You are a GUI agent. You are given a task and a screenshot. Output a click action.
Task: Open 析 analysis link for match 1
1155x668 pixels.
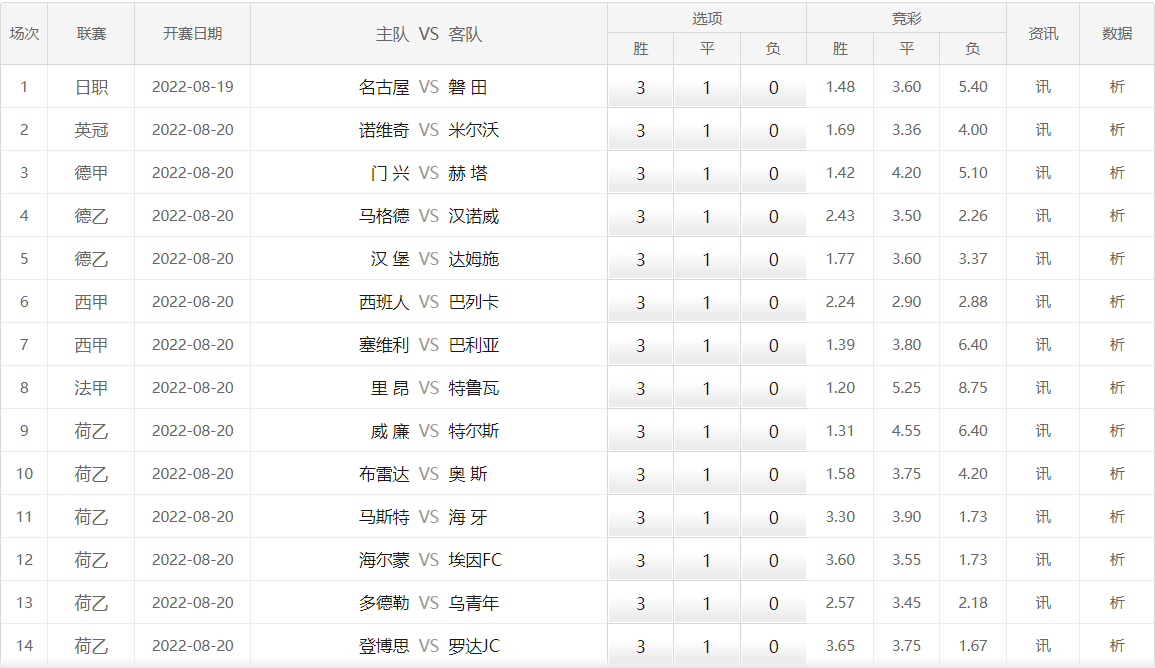[1117, 87]
